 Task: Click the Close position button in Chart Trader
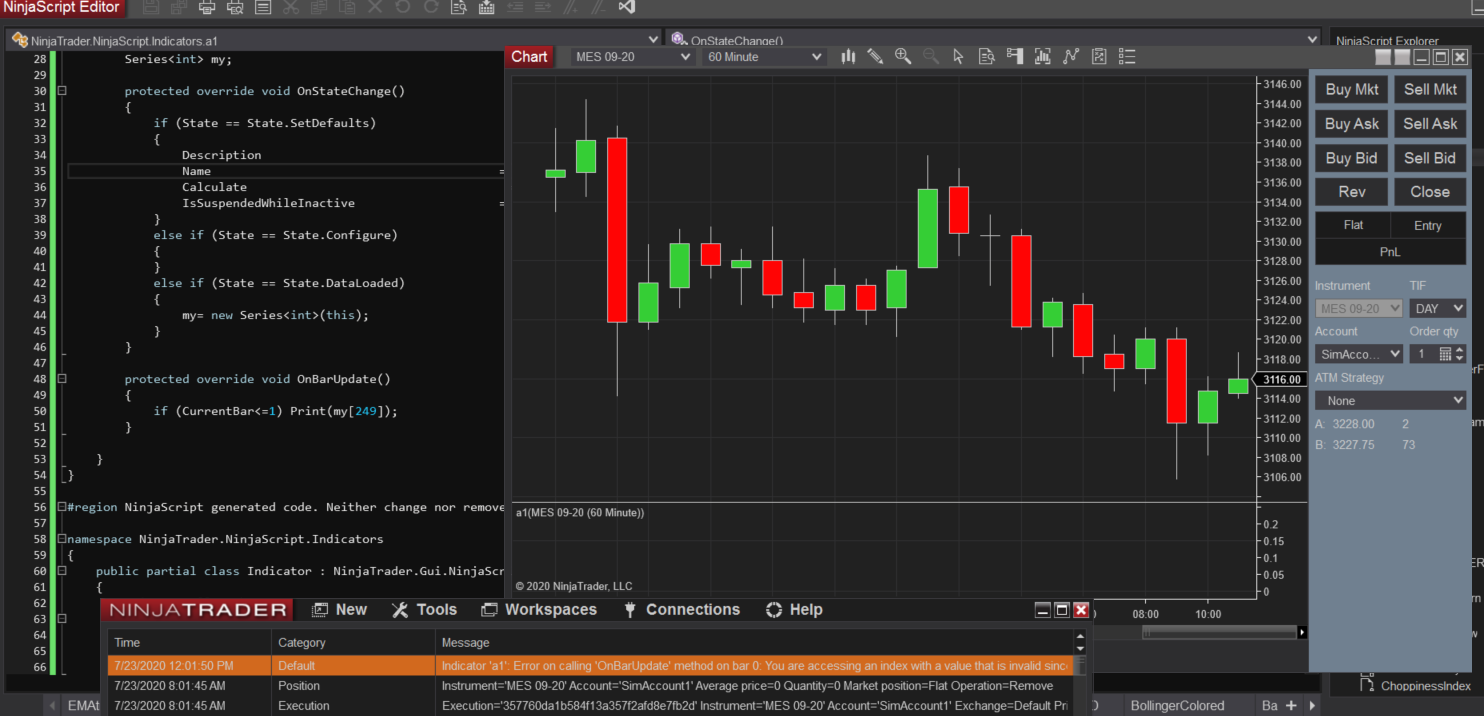(1430, 192)
